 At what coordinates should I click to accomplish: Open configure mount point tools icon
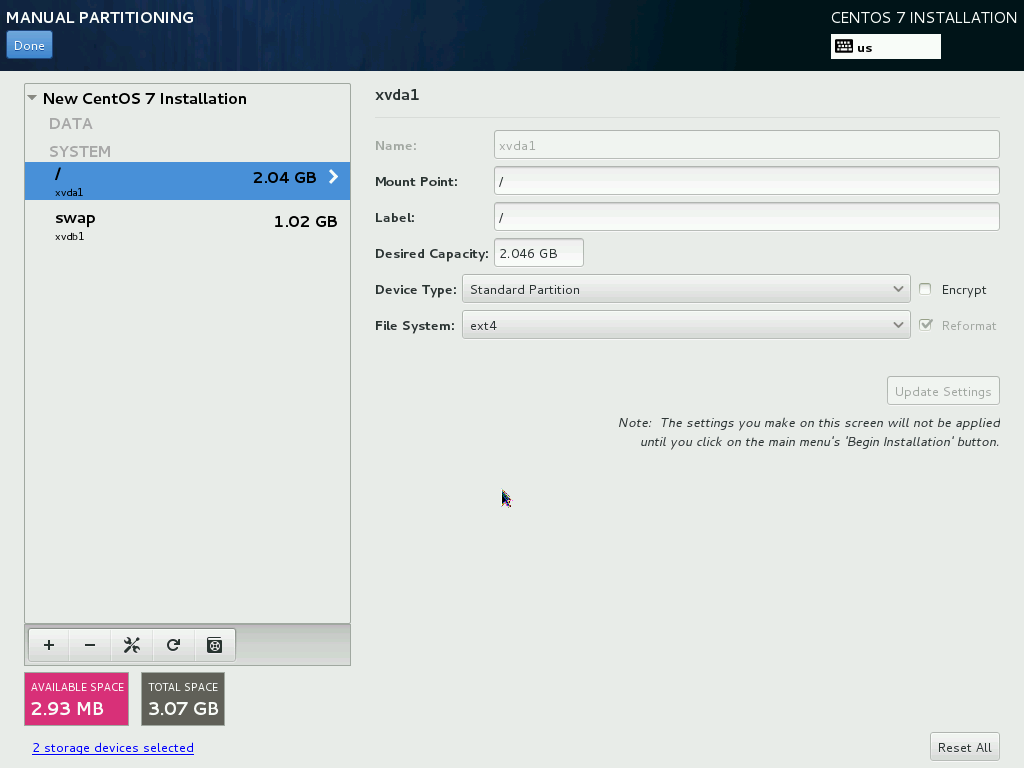coord(132,645)
